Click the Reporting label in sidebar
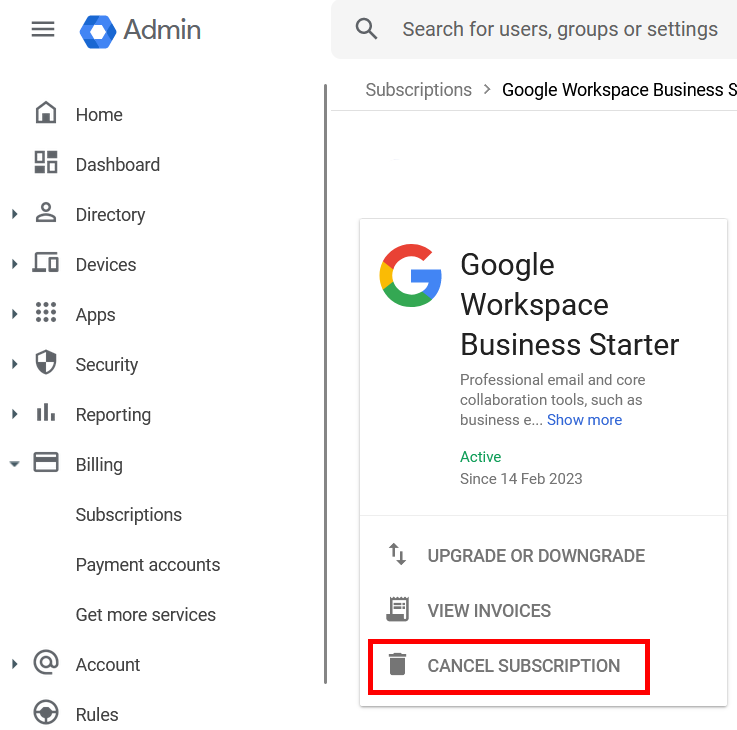Screen dimensions: 737x730 tap(113, 415)
